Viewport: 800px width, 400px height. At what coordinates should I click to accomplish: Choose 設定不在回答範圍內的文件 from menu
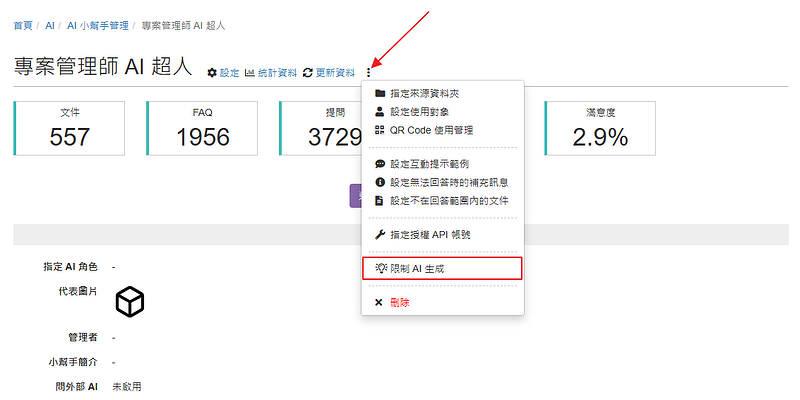tap(449, 200)
